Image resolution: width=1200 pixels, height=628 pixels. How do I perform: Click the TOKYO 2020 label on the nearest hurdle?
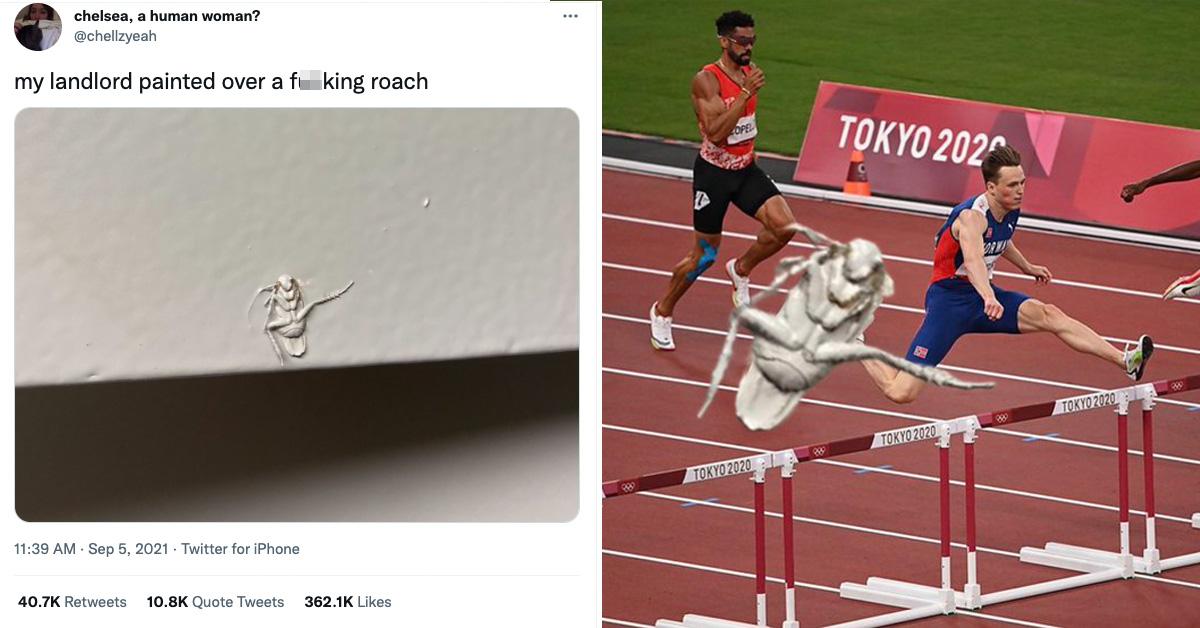point(721,470)
